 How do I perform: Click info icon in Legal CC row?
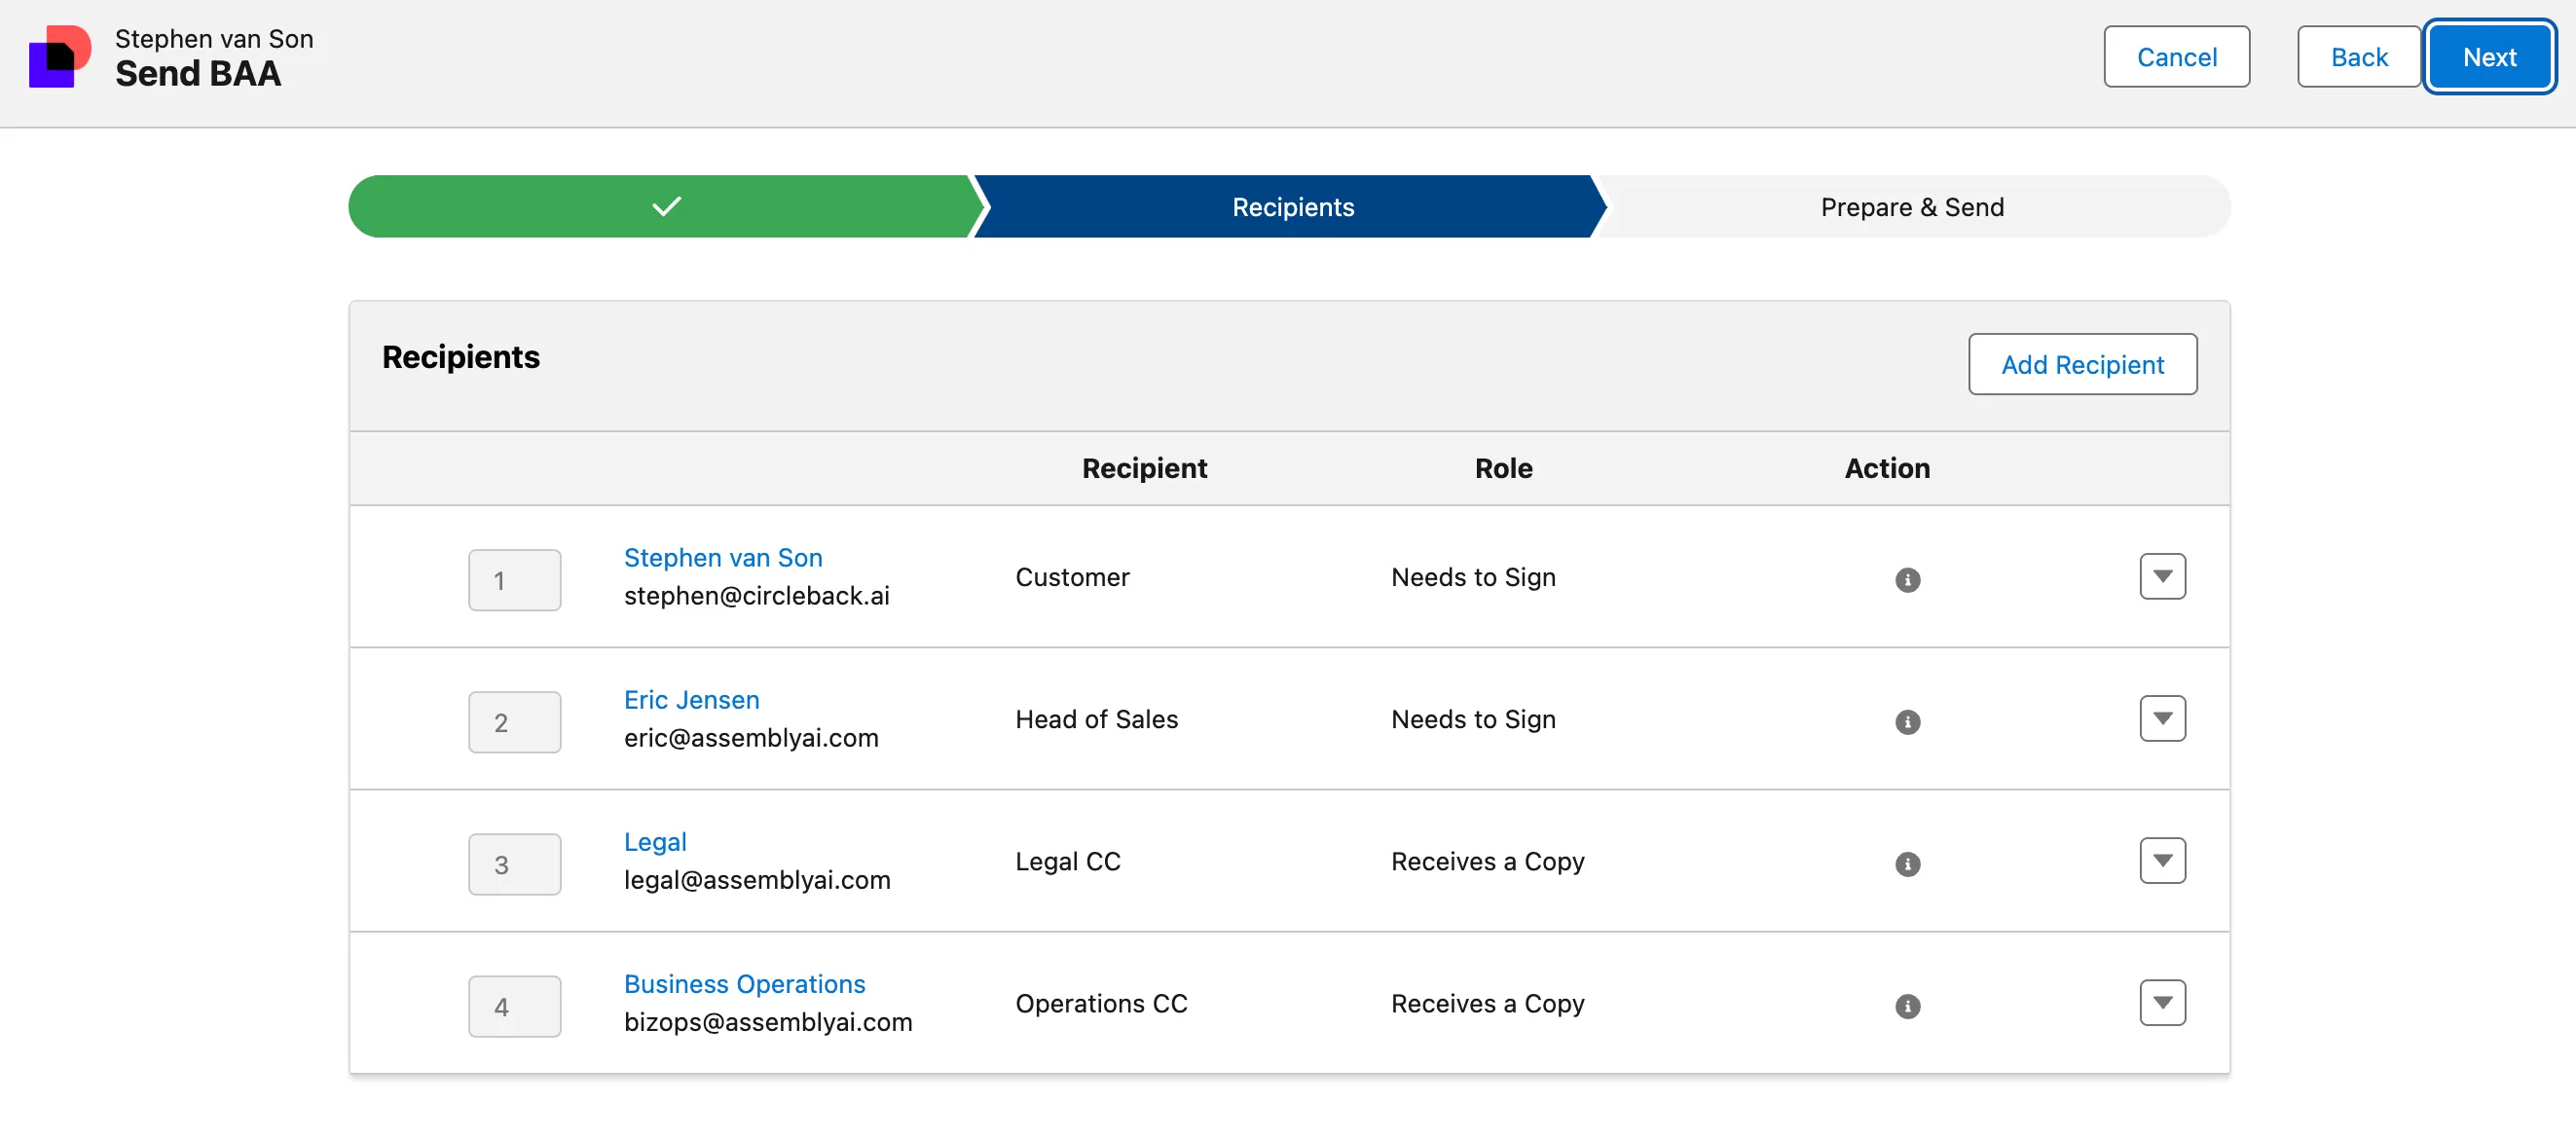pyautogui.click(x=1907, y=864)
